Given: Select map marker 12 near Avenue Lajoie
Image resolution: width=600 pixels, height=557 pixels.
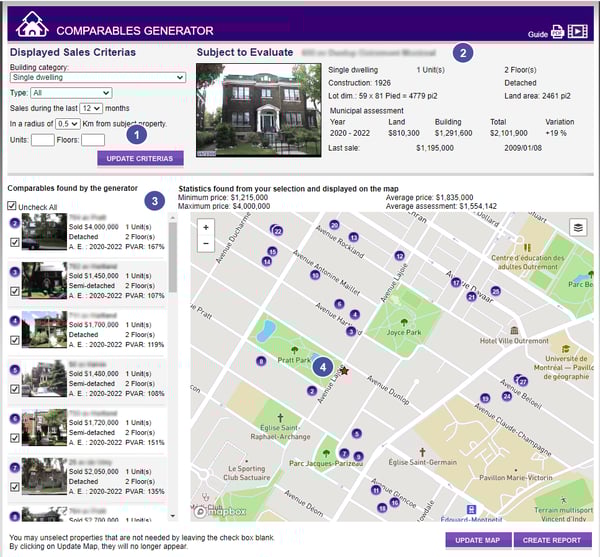Looking at the screenshot, I should pyautogui.click(x=399, y=256).
